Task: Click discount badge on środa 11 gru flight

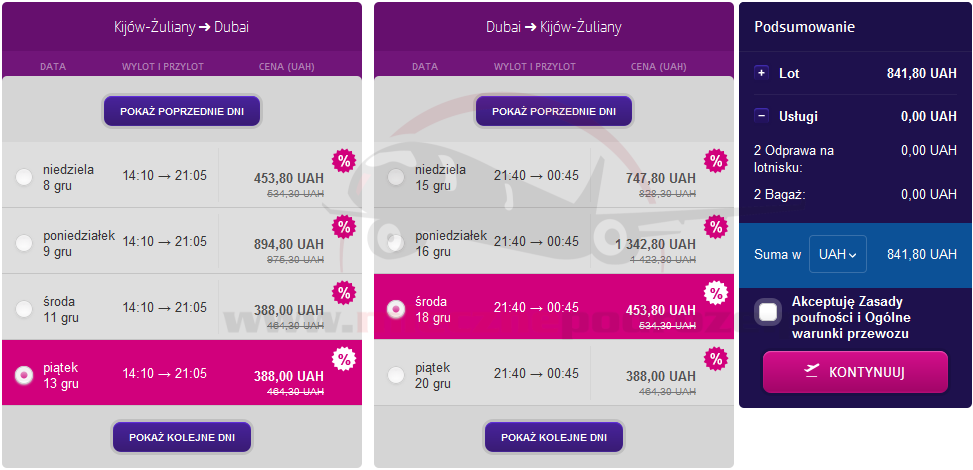Action: pos(344,293)
